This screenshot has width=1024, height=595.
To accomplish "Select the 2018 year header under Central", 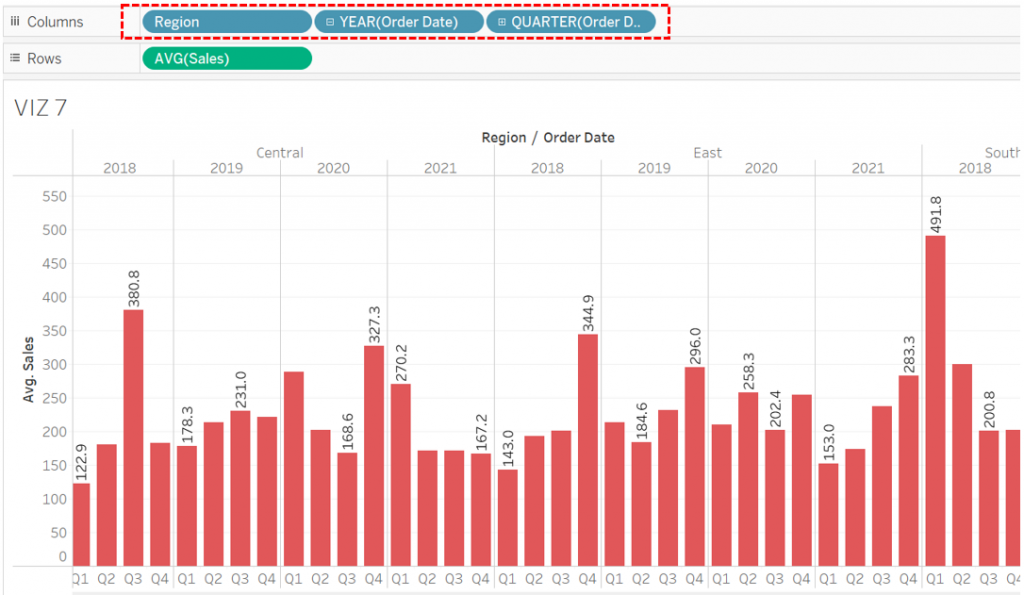I will coord(120,168).
